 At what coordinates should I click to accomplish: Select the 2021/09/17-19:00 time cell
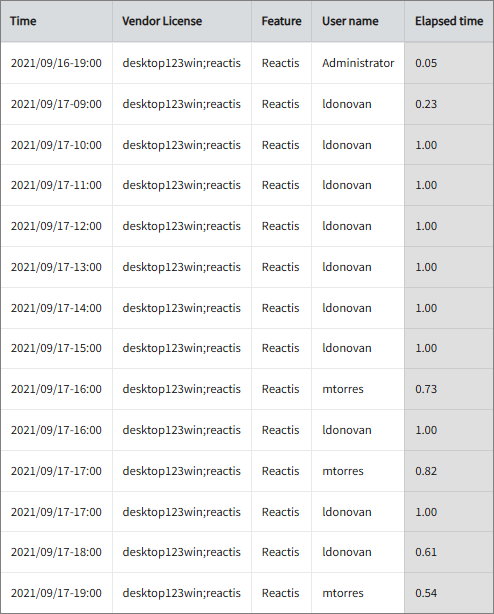56,593
